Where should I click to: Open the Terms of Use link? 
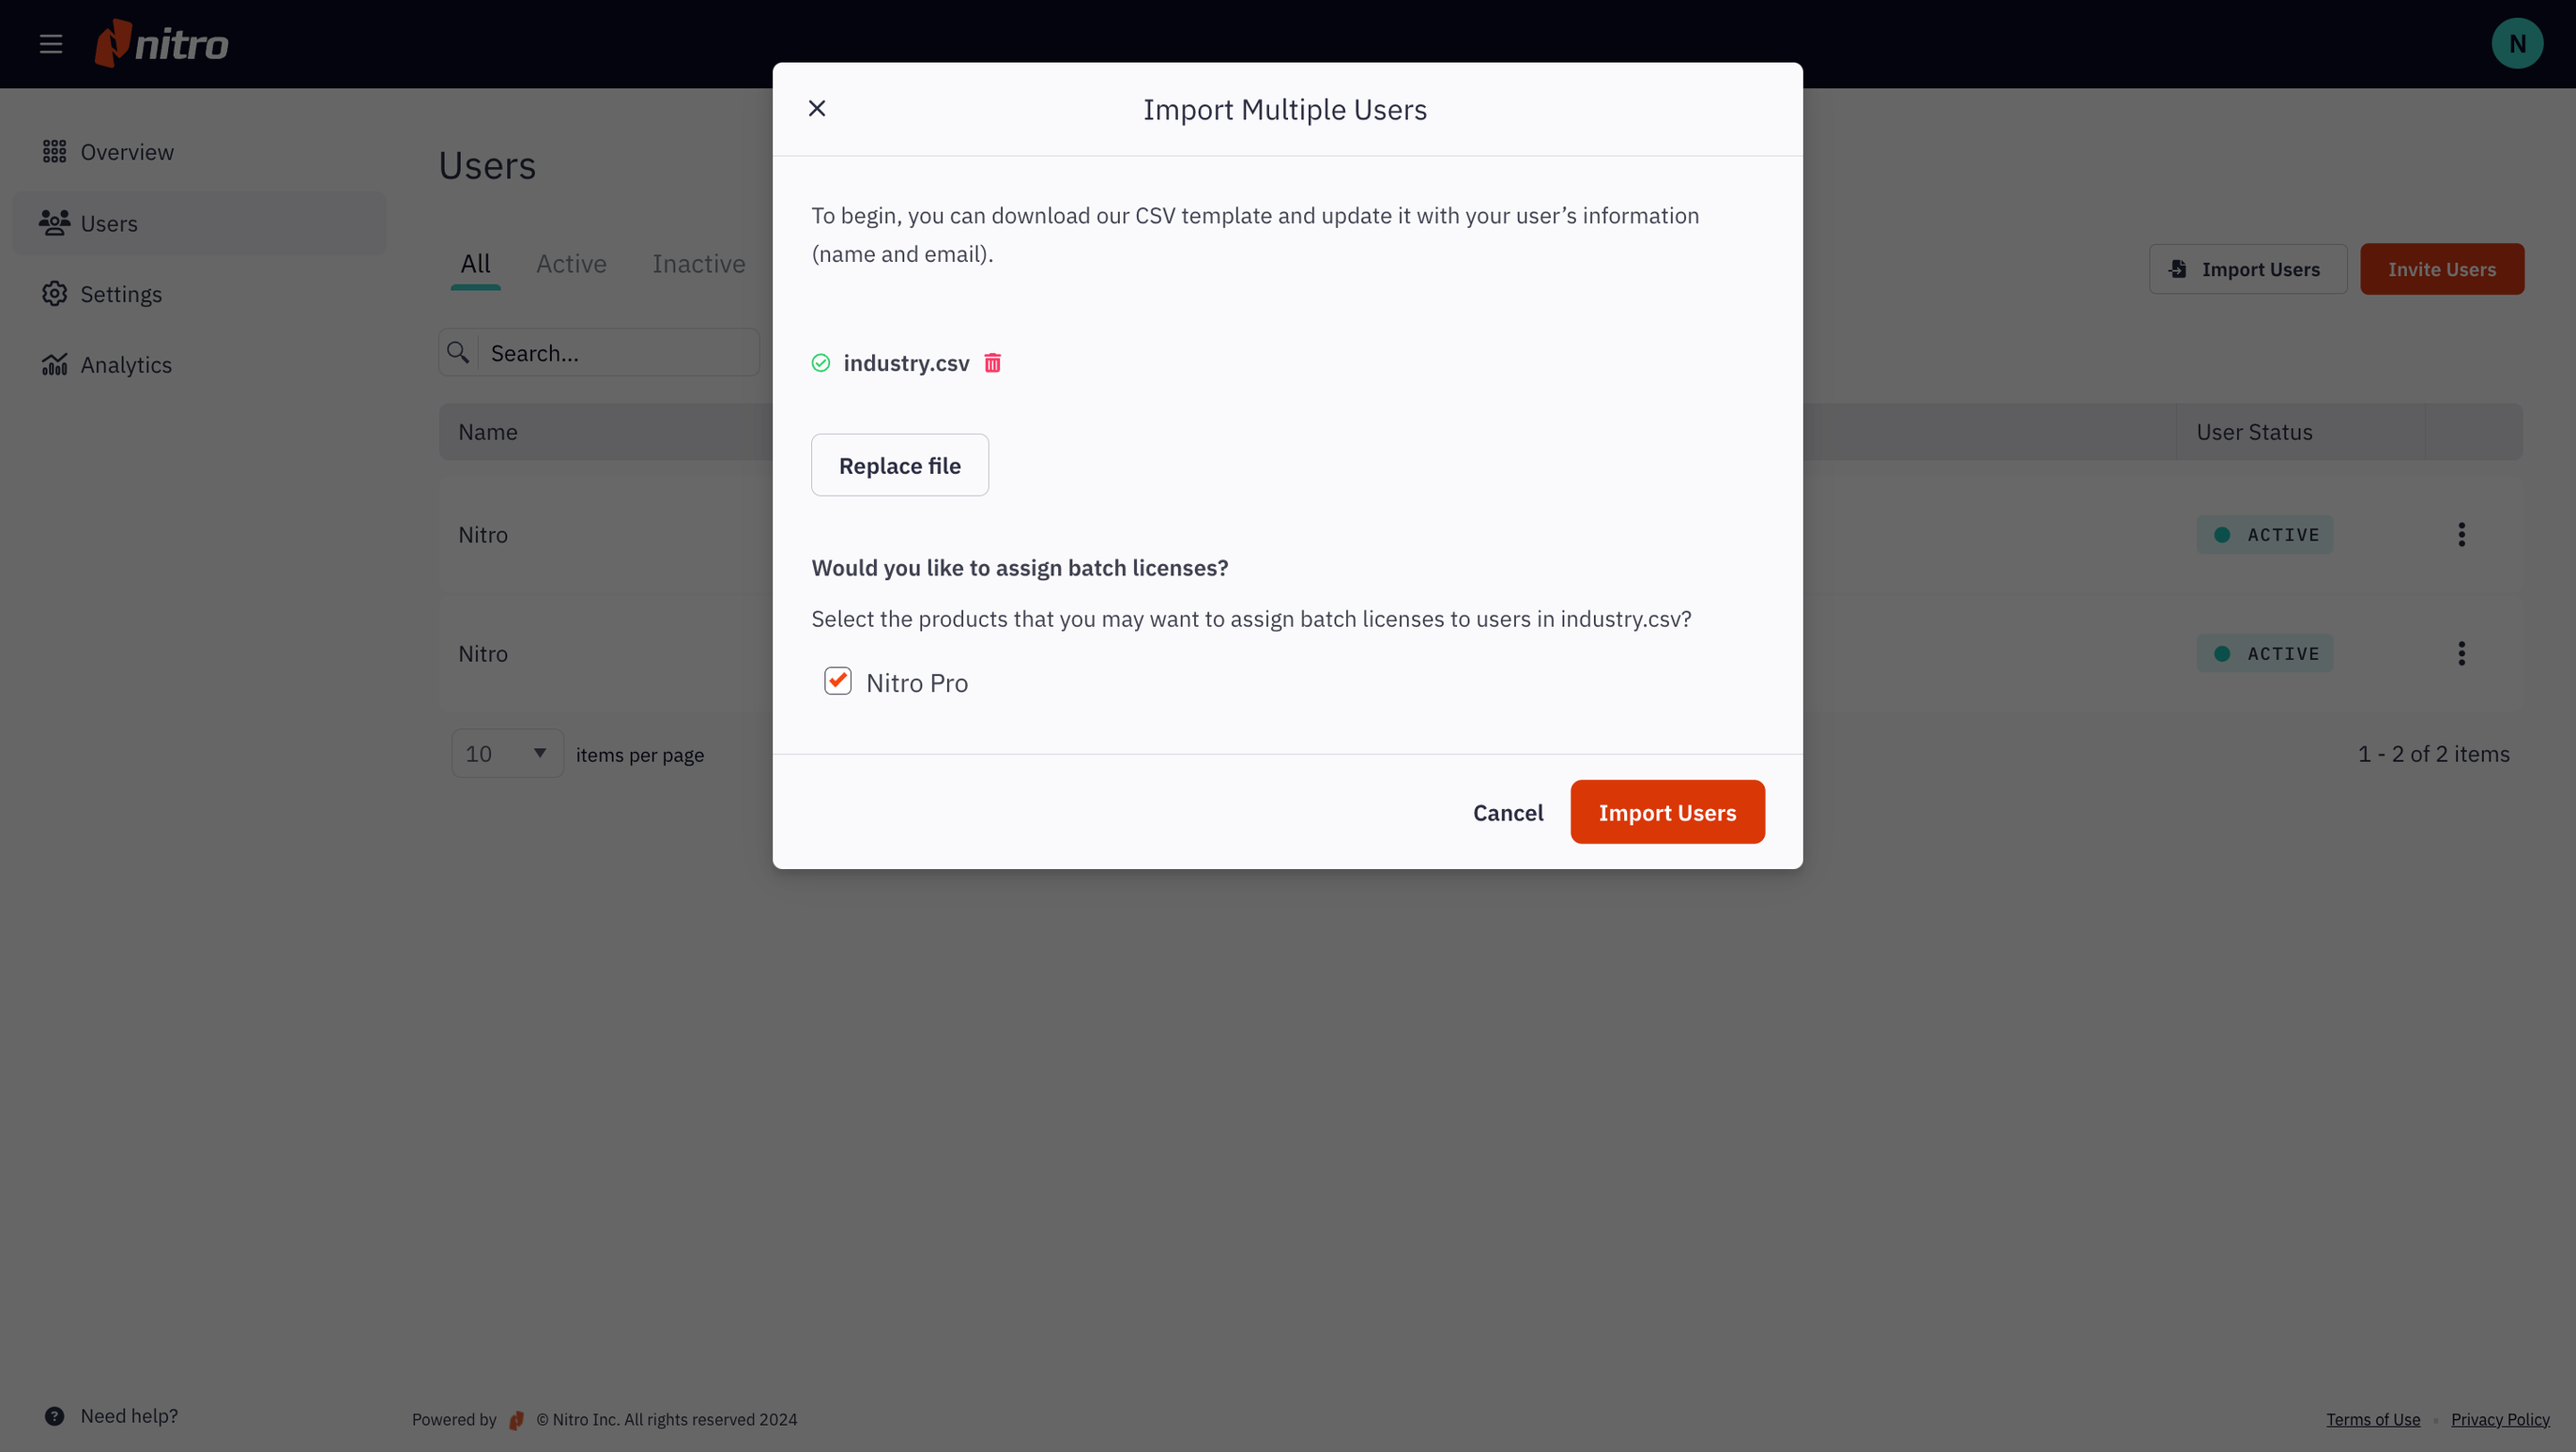pyautogui.click(x=2372, y=1419)
